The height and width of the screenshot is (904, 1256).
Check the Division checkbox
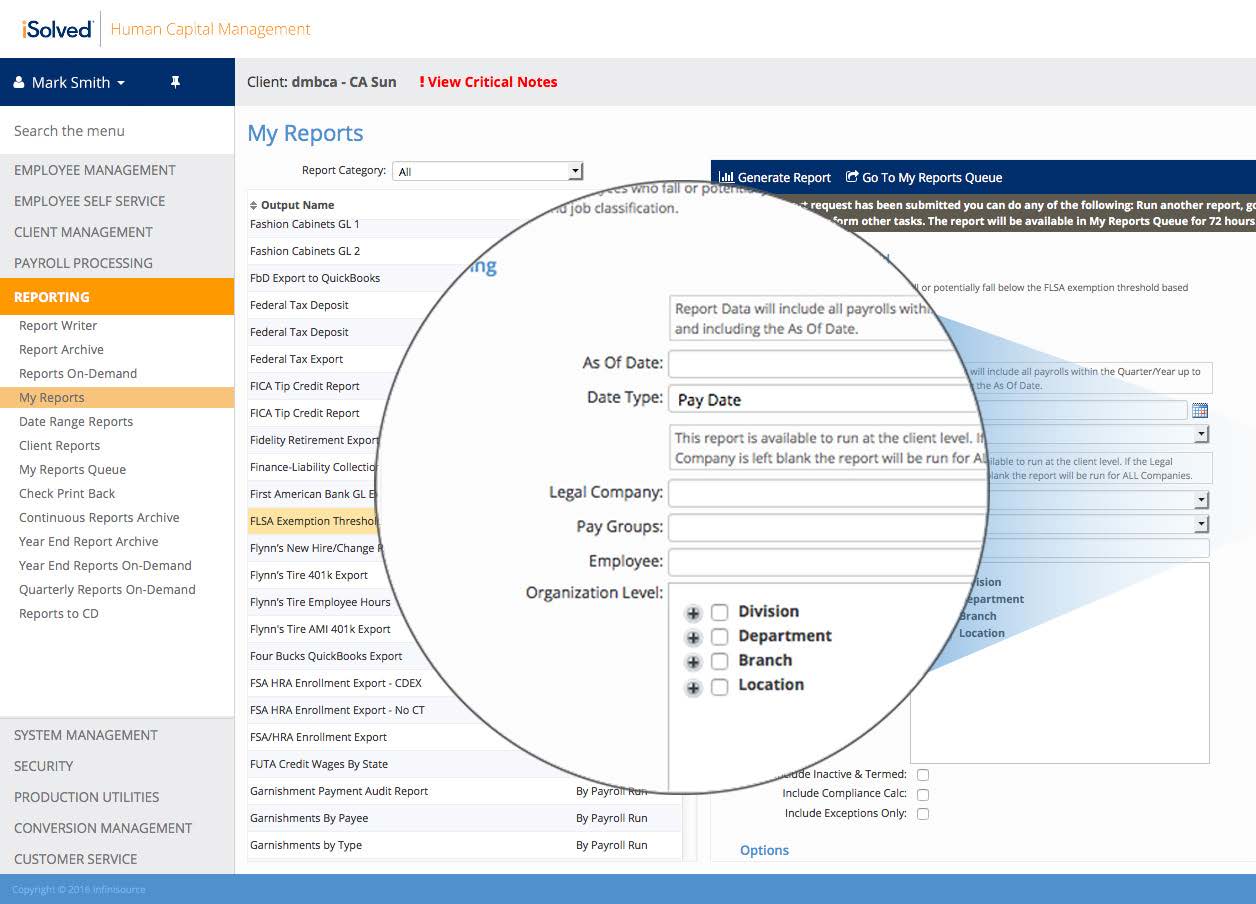point(719,612)
